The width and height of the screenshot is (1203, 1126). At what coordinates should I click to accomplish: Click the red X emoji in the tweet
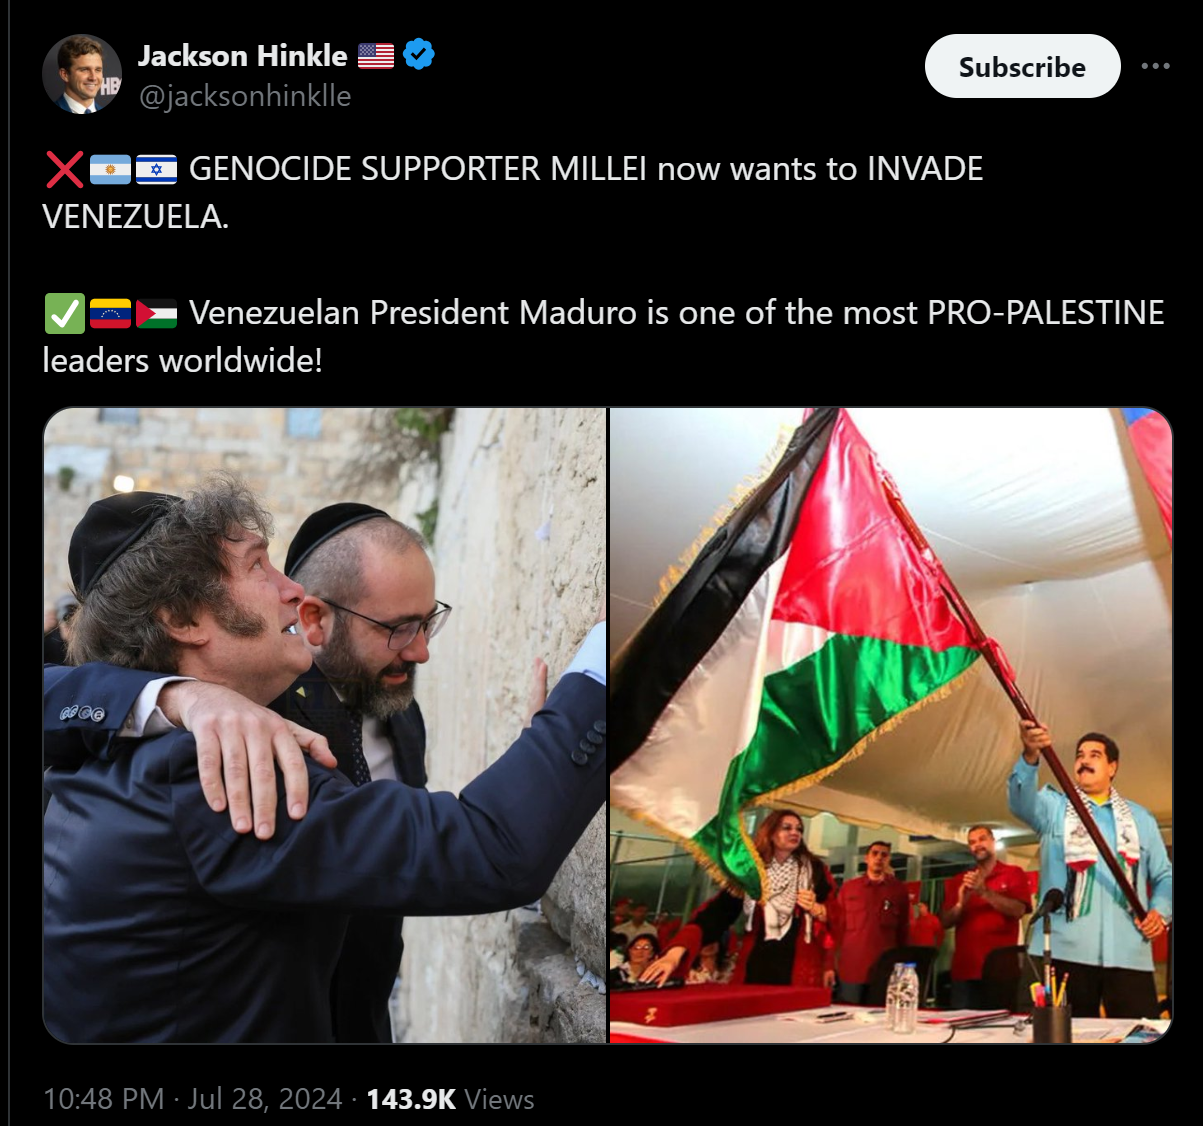click(64, 169)
